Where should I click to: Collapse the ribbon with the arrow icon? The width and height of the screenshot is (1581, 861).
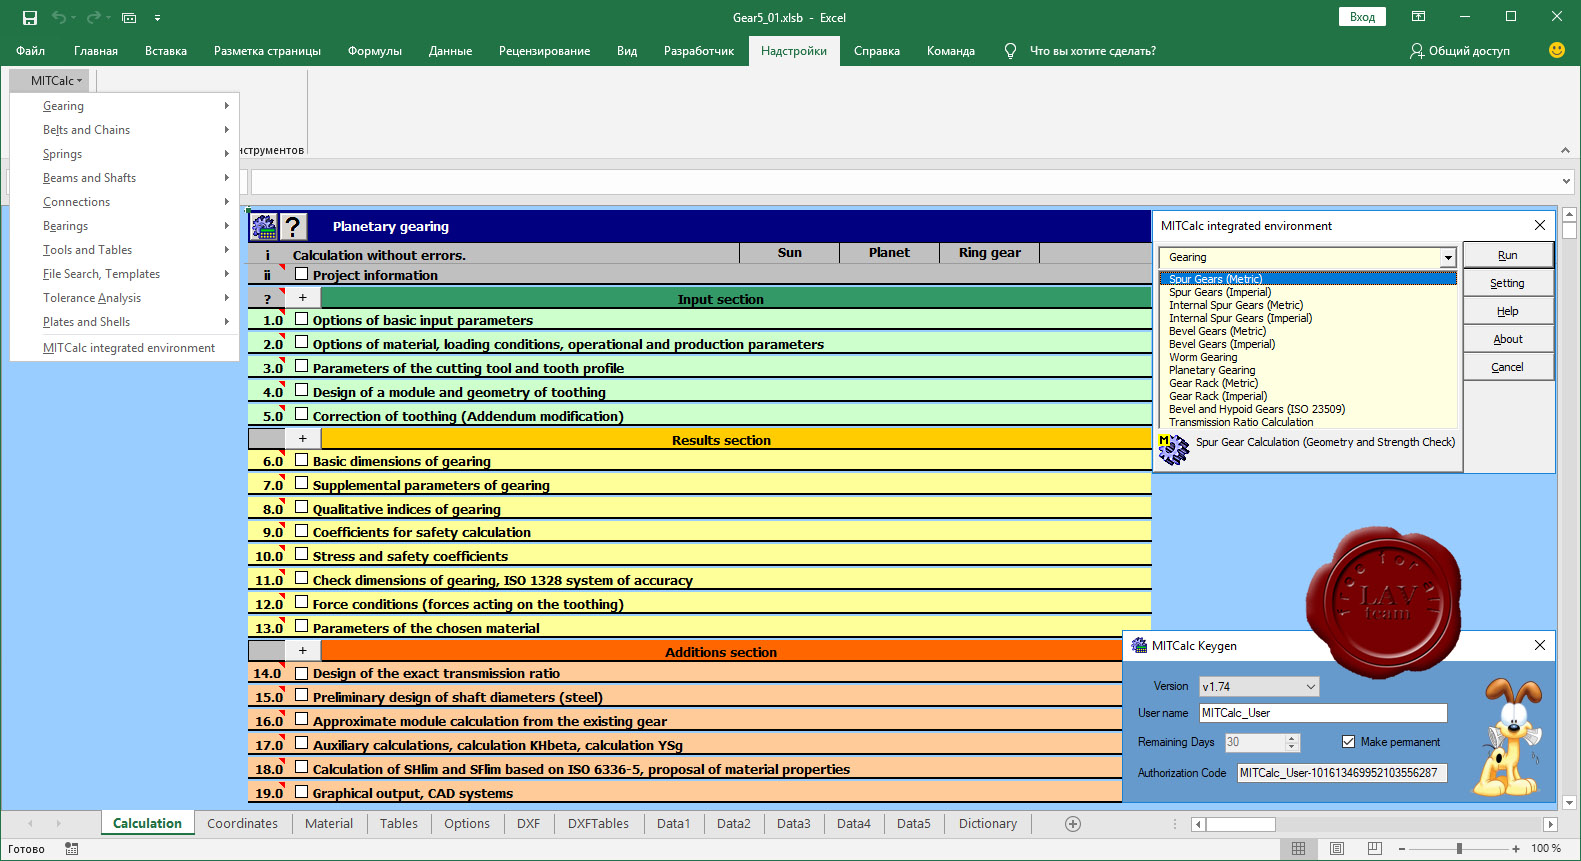point(1565,150)
